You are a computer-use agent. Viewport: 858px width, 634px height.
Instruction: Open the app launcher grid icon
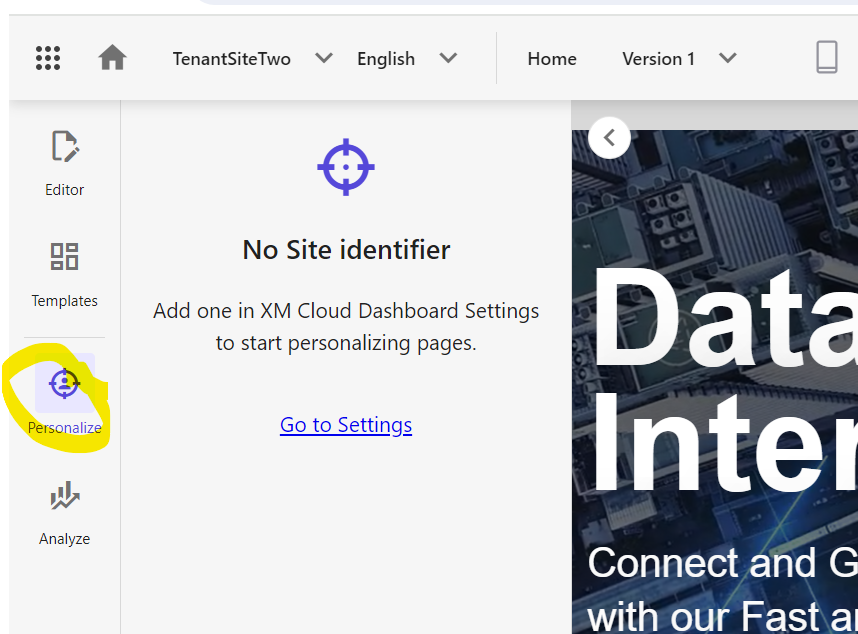[x=48, y=58]
